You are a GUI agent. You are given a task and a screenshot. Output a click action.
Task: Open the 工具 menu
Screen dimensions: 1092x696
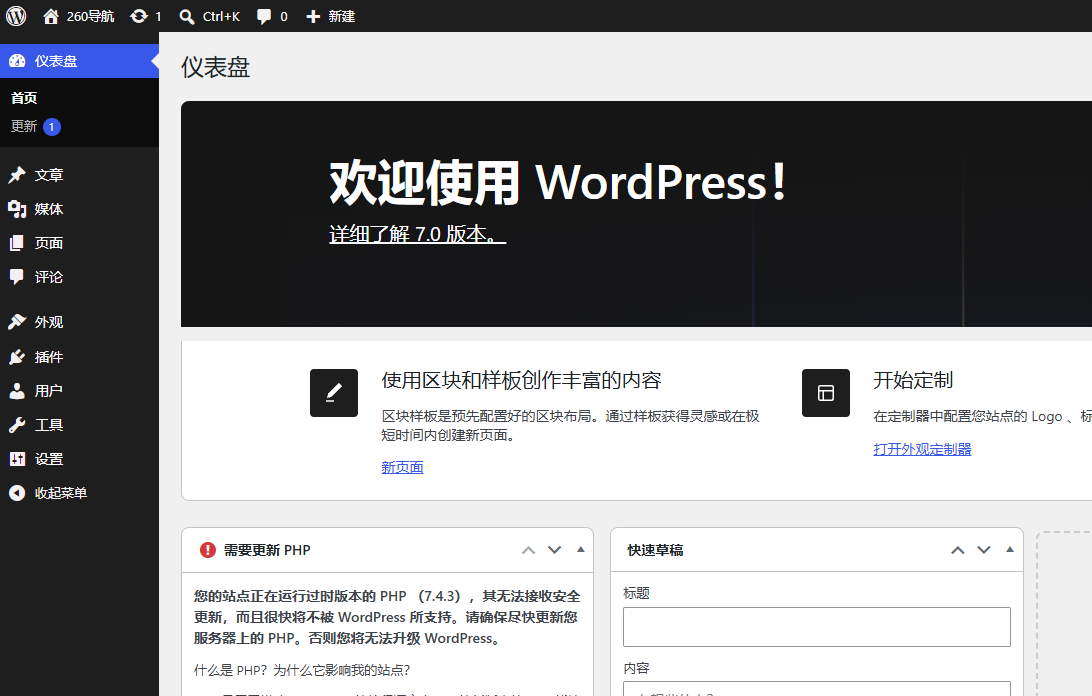coord(79,425)
